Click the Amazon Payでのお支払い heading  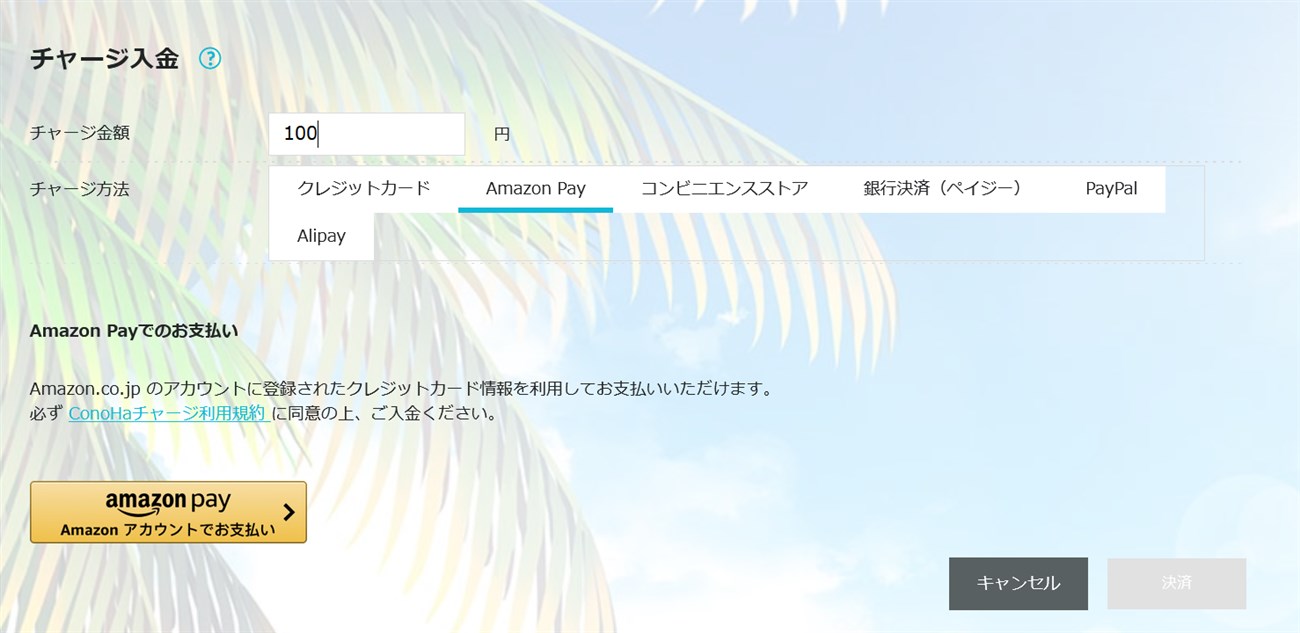coord(134,331)
